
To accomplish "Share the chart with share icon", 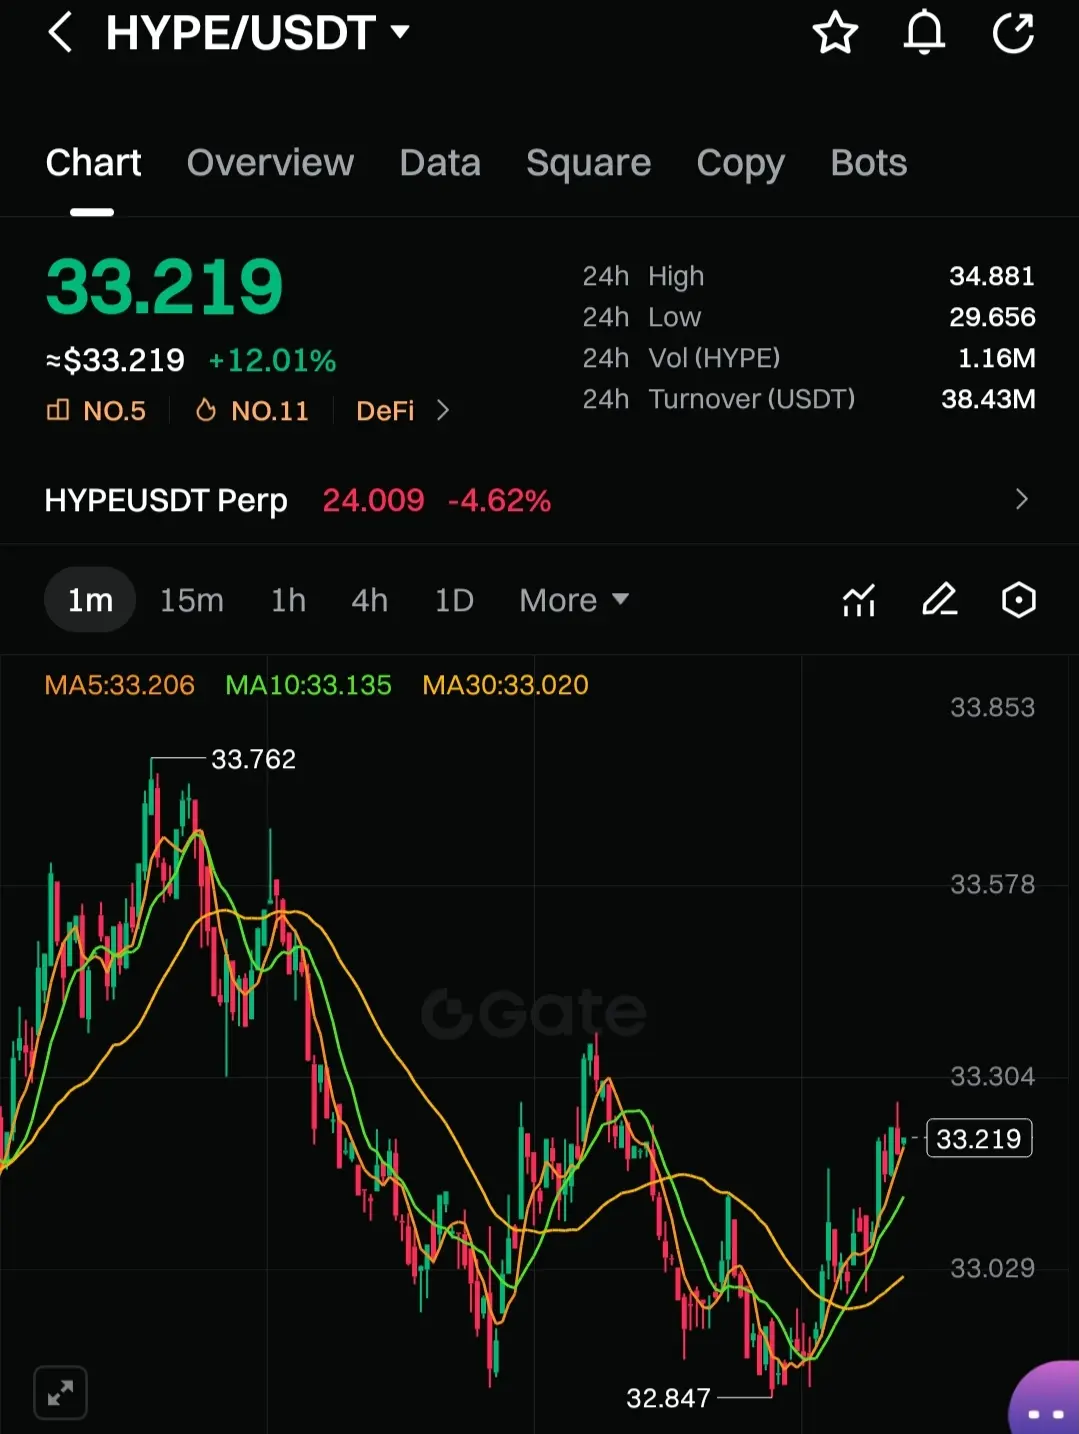I will [1013, 33].
